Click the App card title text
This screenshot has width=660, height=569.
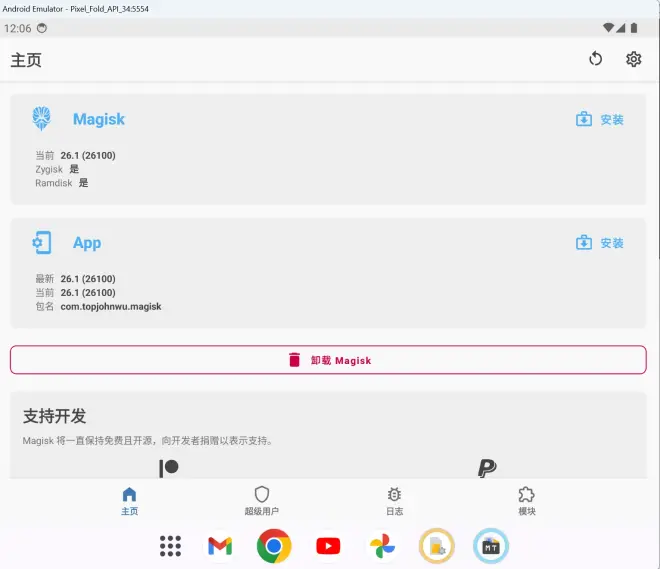(x=87, y=243)
